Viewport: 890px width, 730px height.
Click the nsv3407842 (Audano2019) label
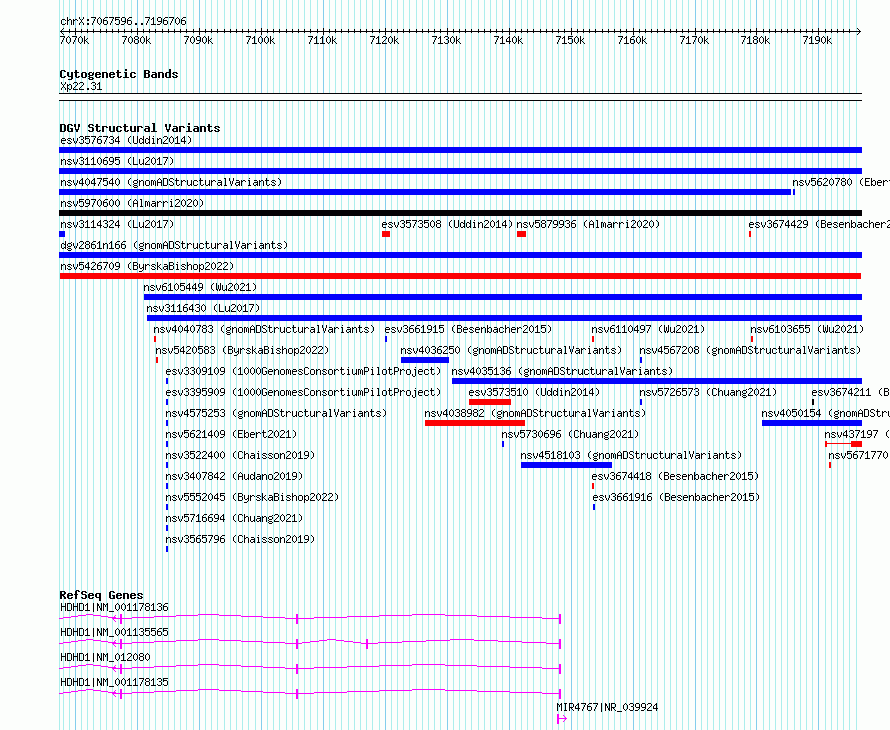pyautogui.click(x=234, y=476)
